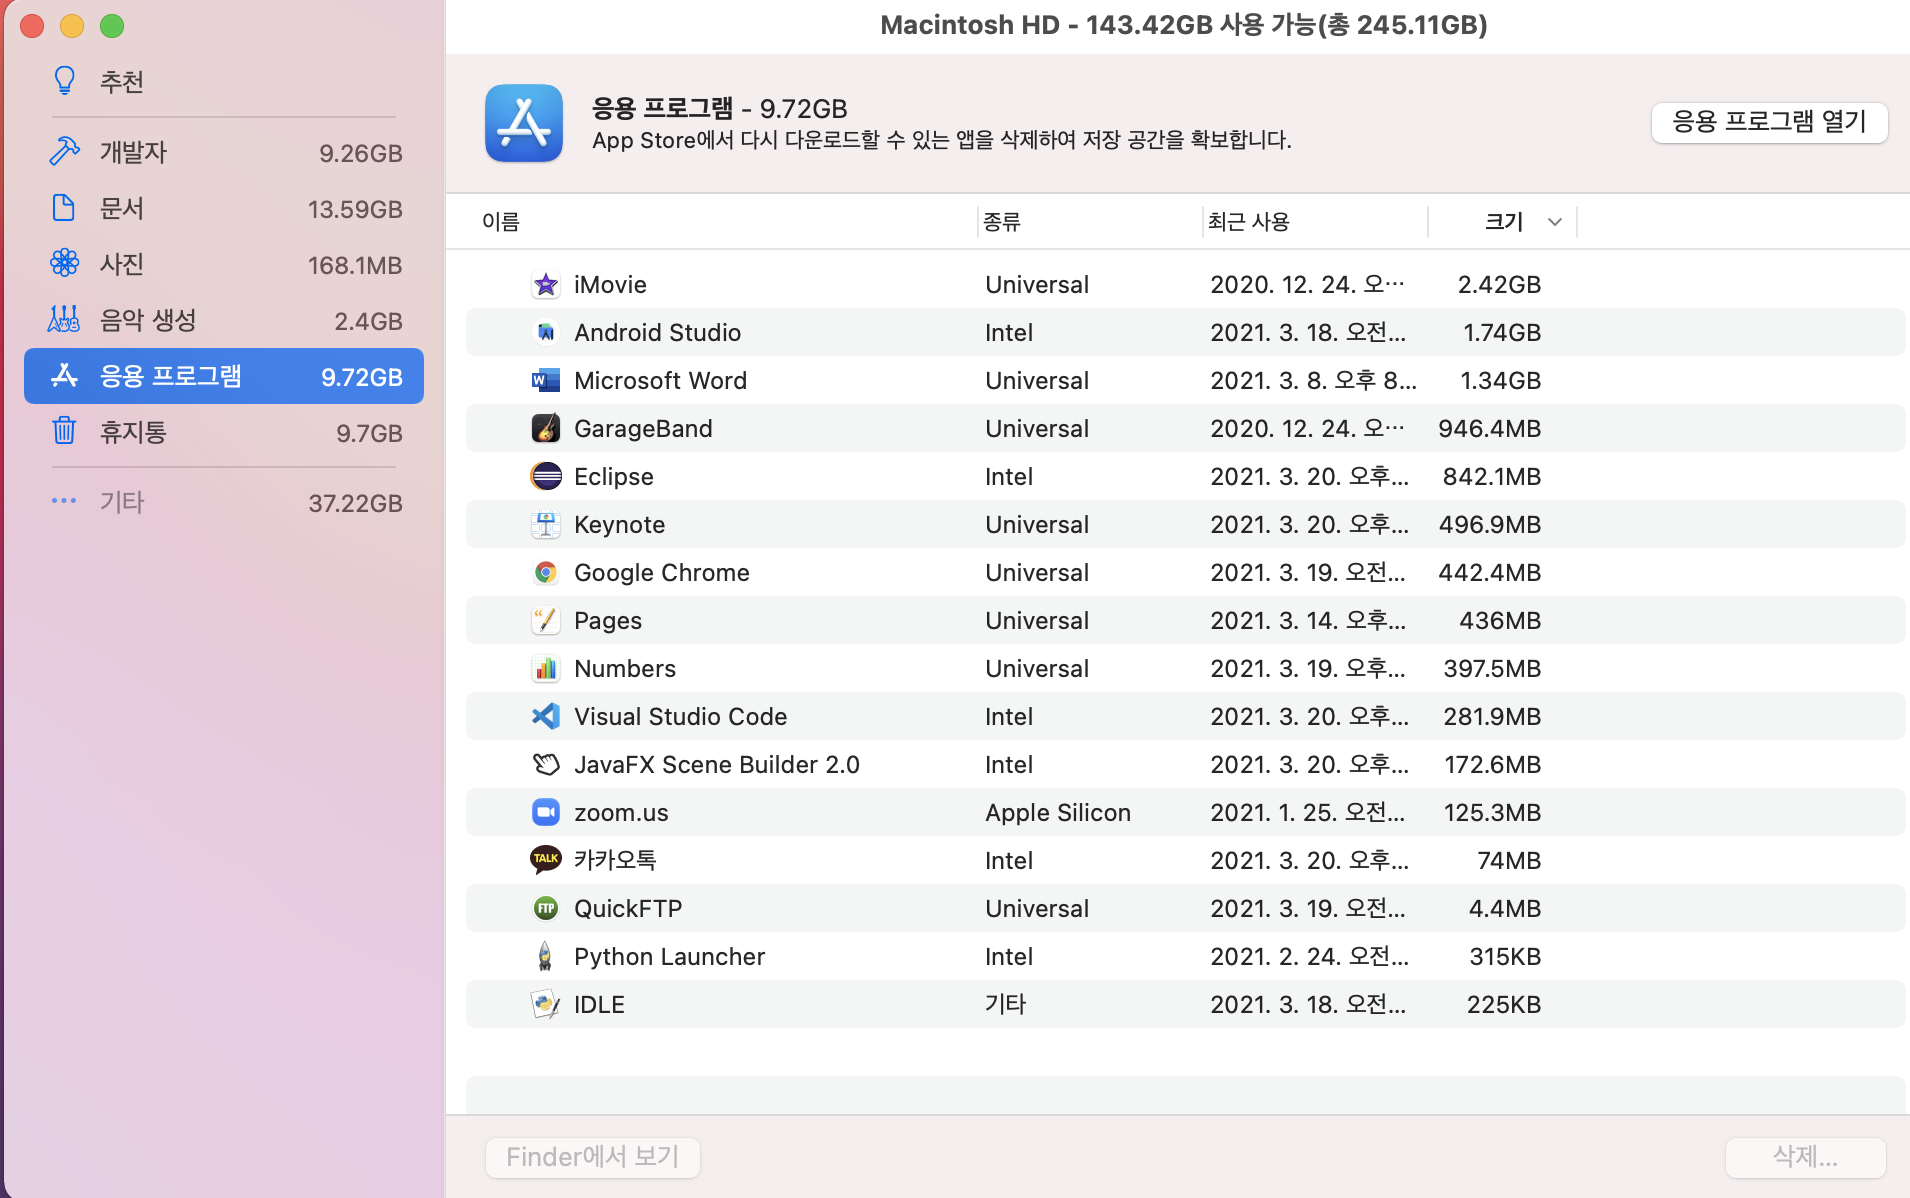
Task: Select the Eclipse name text
Action: click(x=613, y=477)
